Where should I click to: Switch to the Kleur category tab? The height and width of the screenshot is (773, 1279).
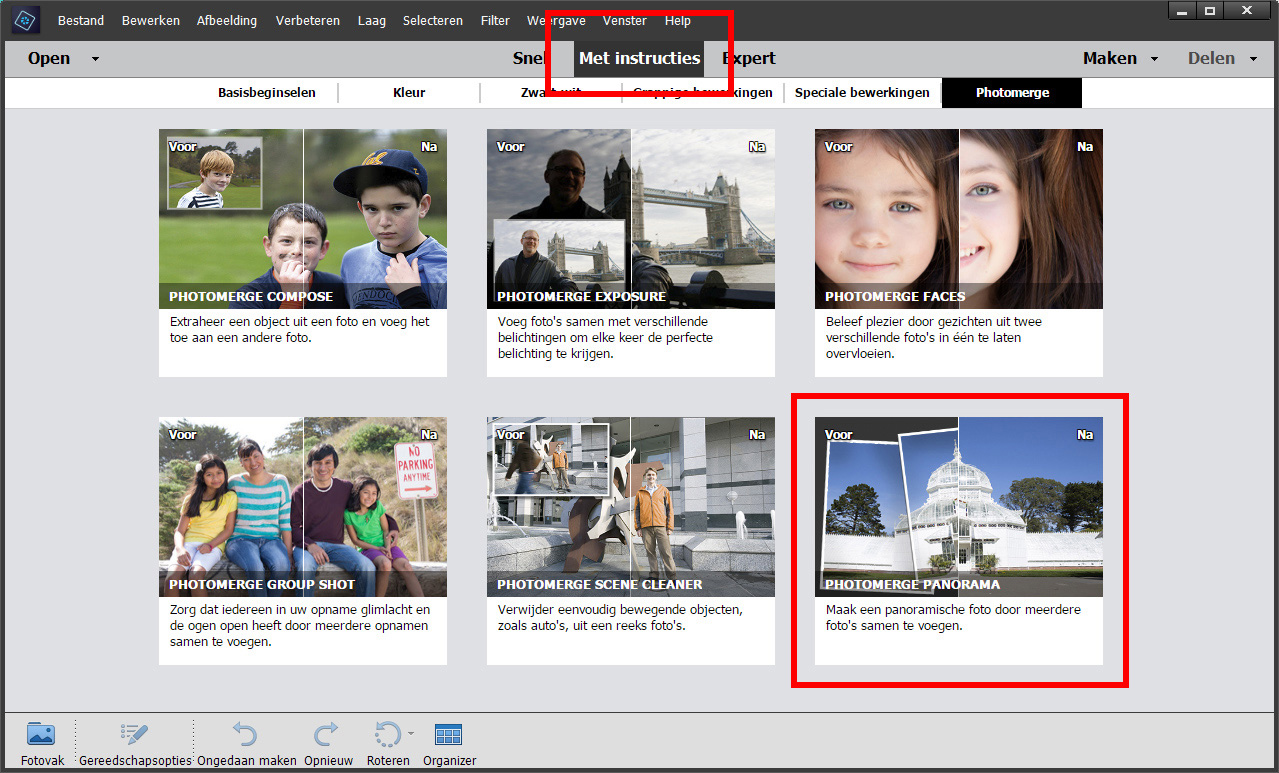point(409,93)
